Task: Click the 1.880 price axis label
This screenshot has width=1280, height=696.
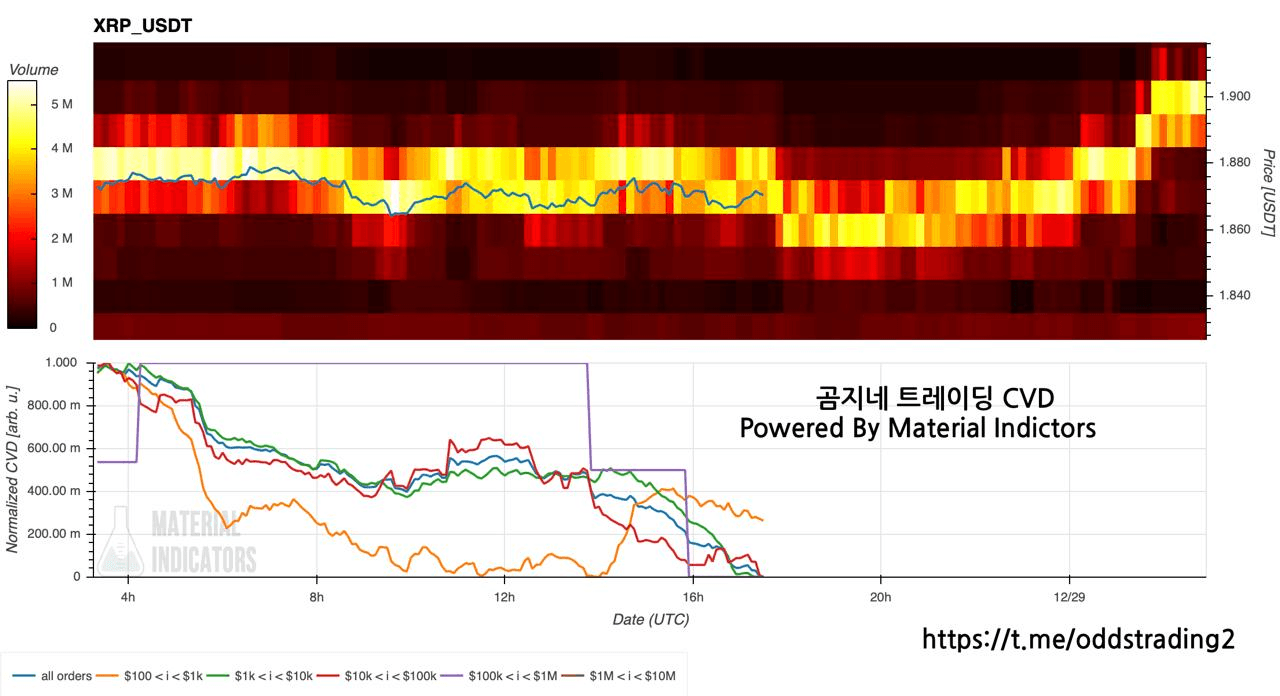Action: (x=1233, y=162)
